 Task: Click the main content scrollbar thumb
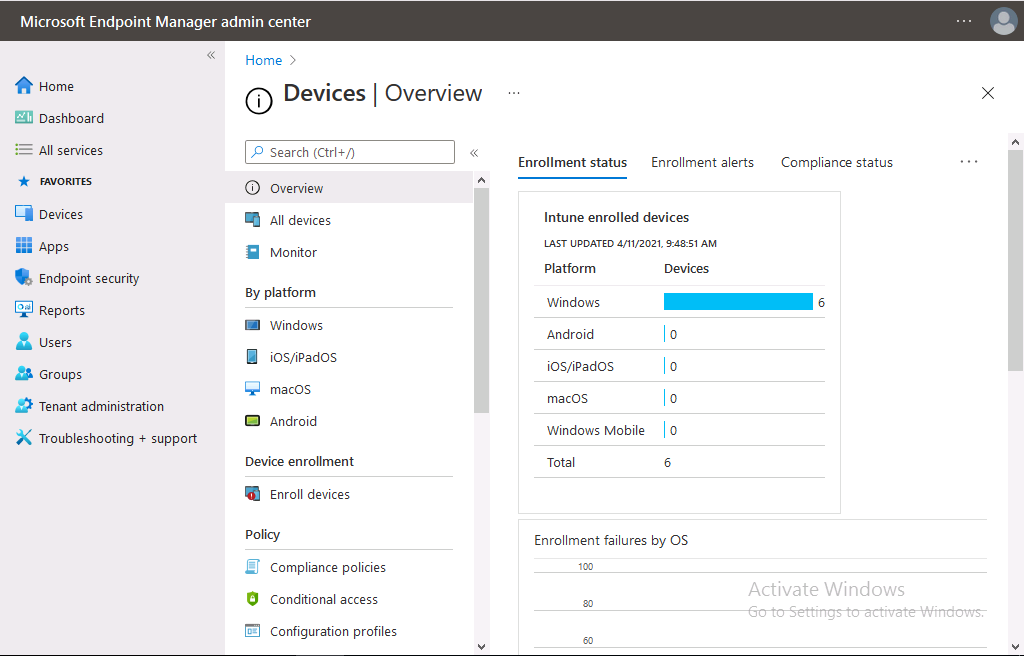point(1015,261)
